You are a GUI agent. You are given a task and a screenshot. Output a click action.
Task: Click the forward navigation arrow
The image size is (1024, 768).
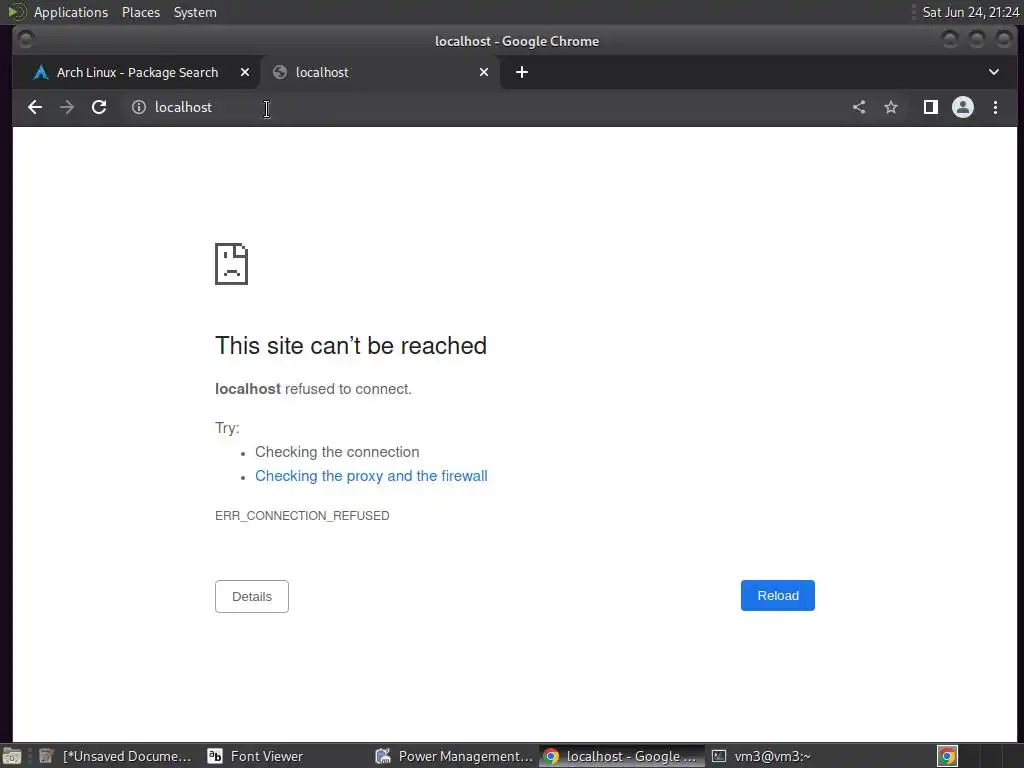67,107
